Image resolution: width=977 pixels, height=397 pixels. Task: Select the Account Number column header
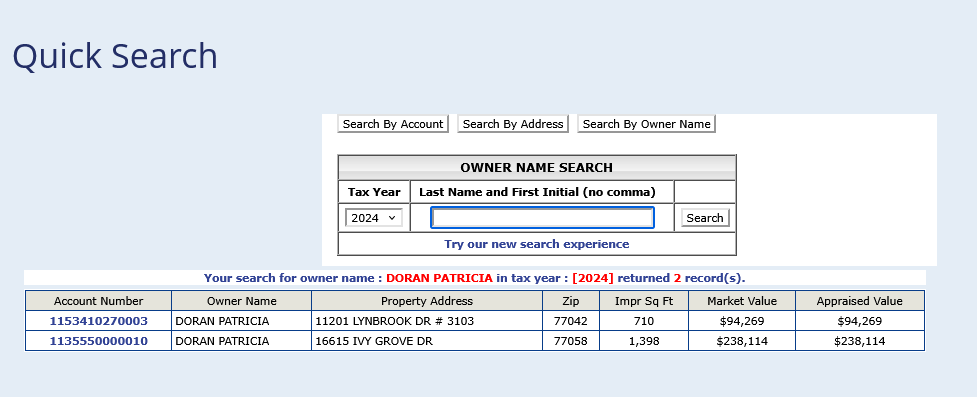click(98, 301)
